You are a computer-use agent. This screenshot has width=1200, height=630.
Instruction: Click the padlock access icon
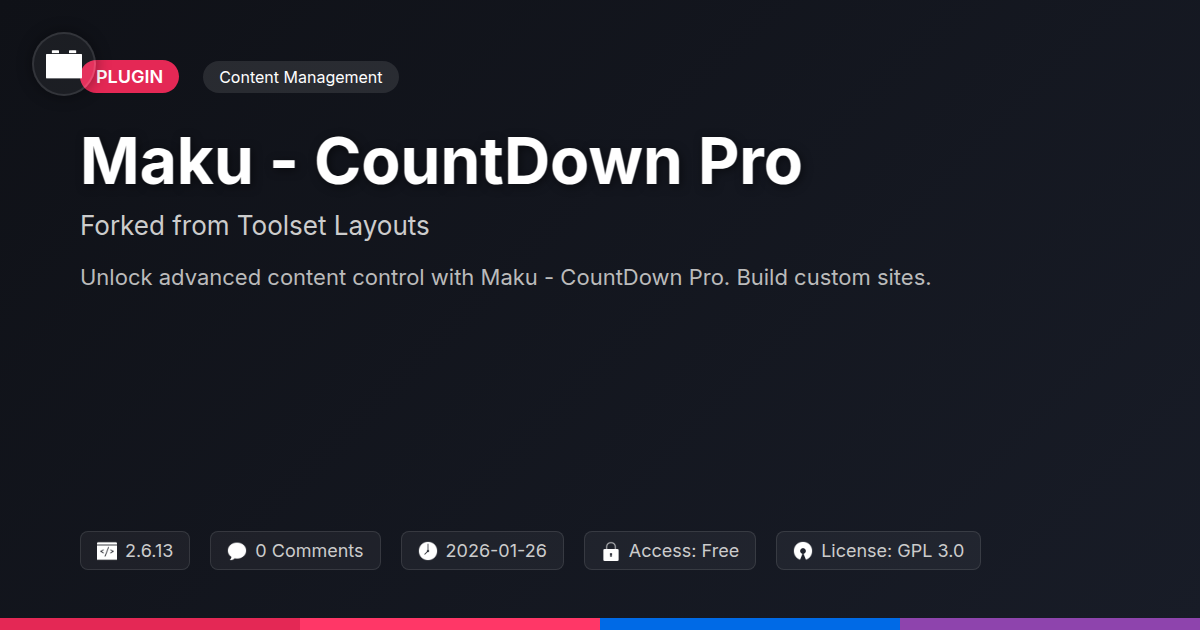611,551
